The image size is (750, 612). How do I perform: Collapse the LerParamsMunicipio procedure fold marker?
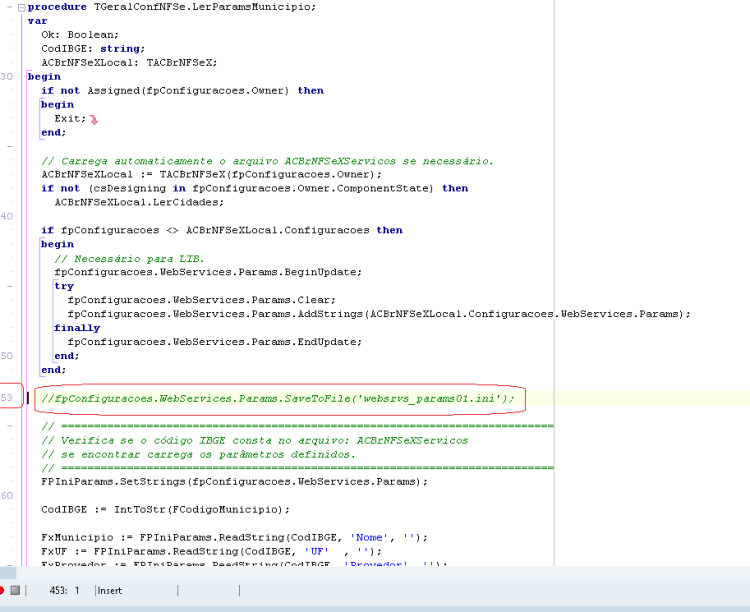pos(21,8)
